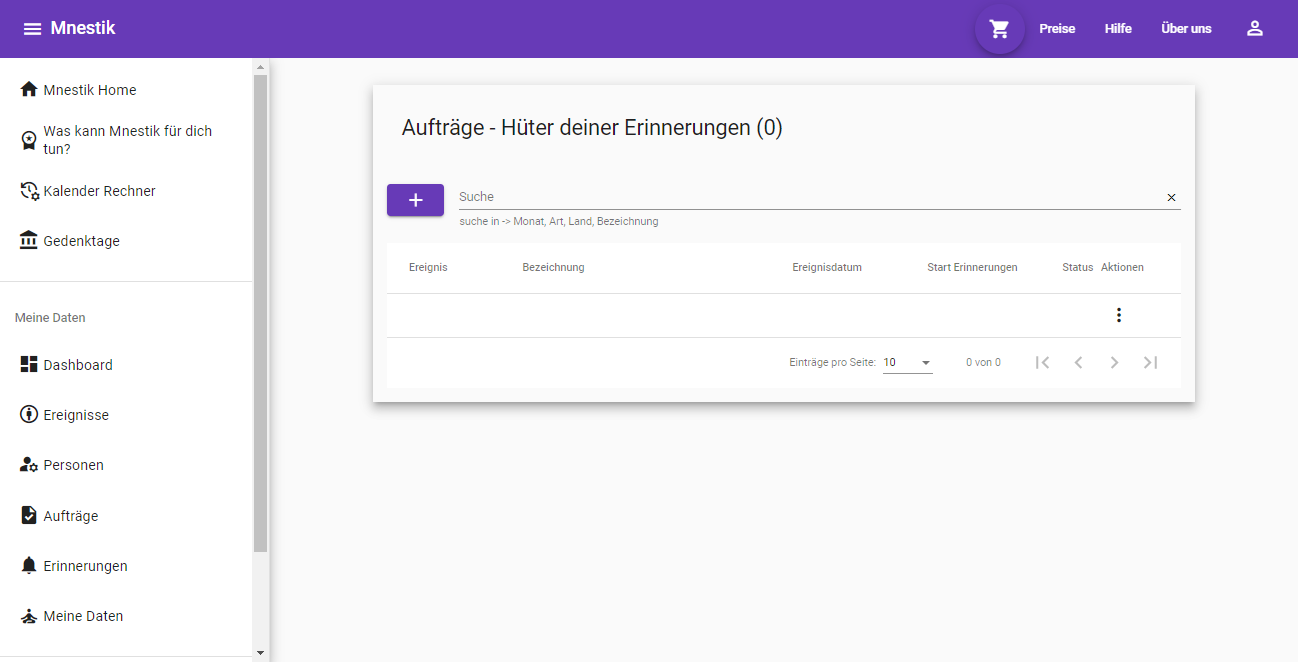Open Preise in the top bar
This screenshot has width=1298, height=663.
[1057, 29]
